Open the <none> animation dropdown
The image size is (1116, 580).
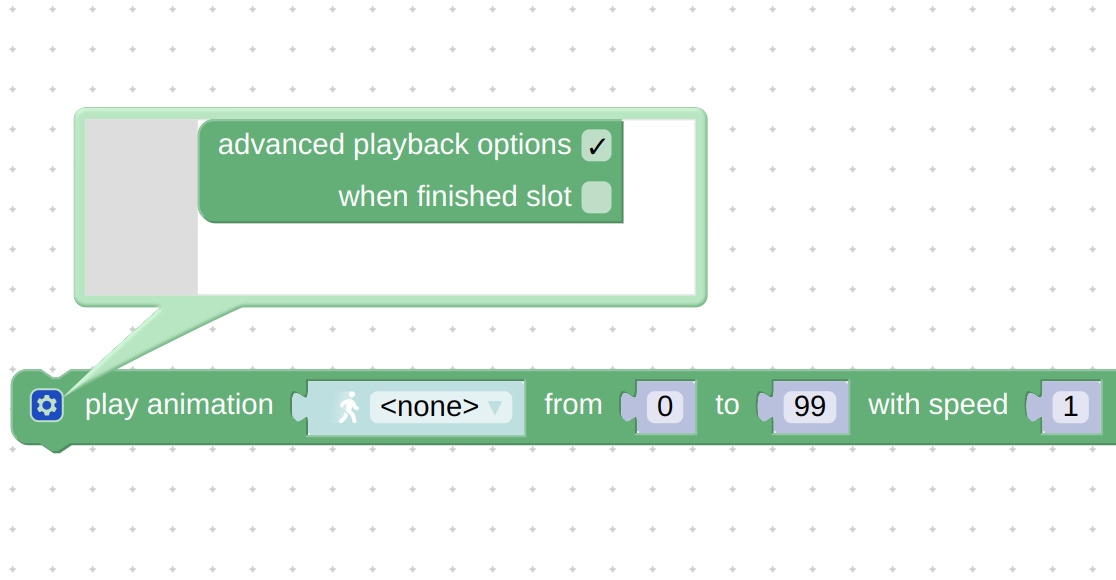point(441,407)
